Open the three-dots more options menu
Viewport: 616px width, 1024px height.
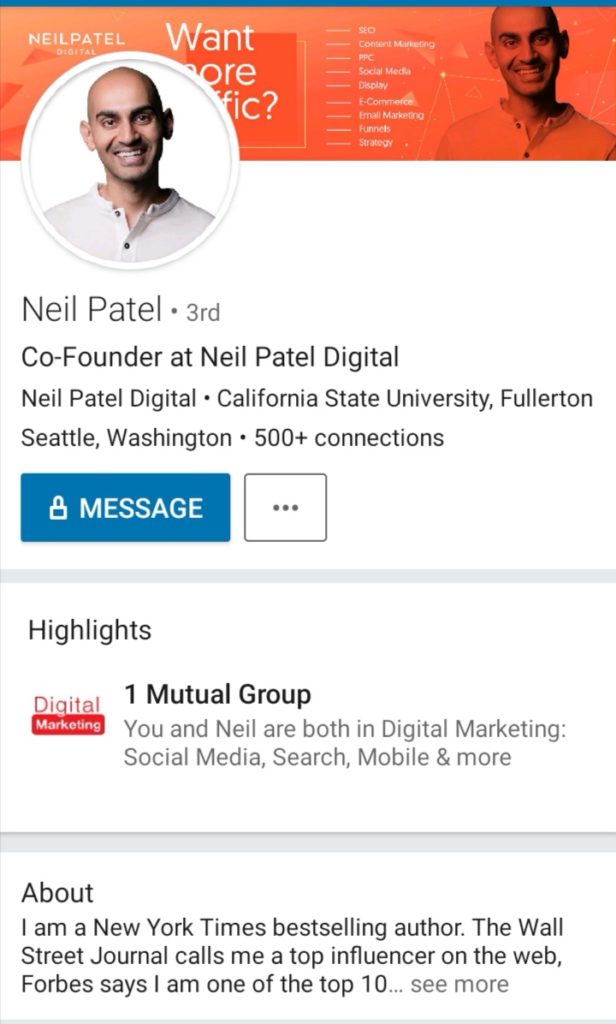285,507
